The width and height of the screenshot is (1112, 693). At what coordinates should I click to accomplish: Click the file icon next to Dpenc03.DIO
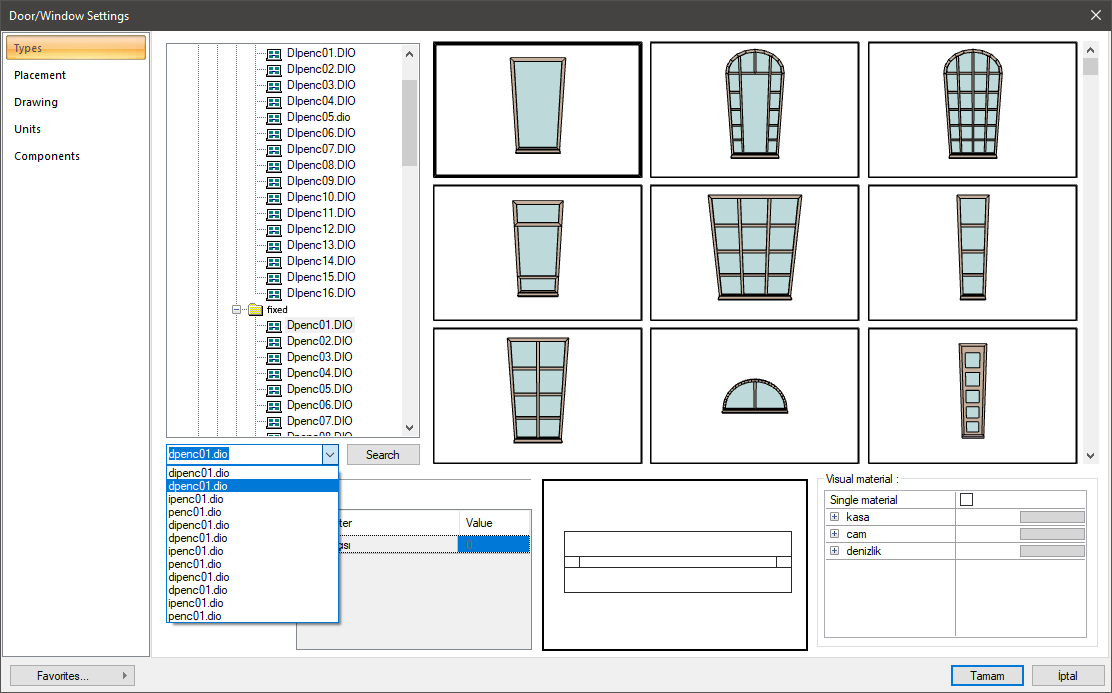274,357
